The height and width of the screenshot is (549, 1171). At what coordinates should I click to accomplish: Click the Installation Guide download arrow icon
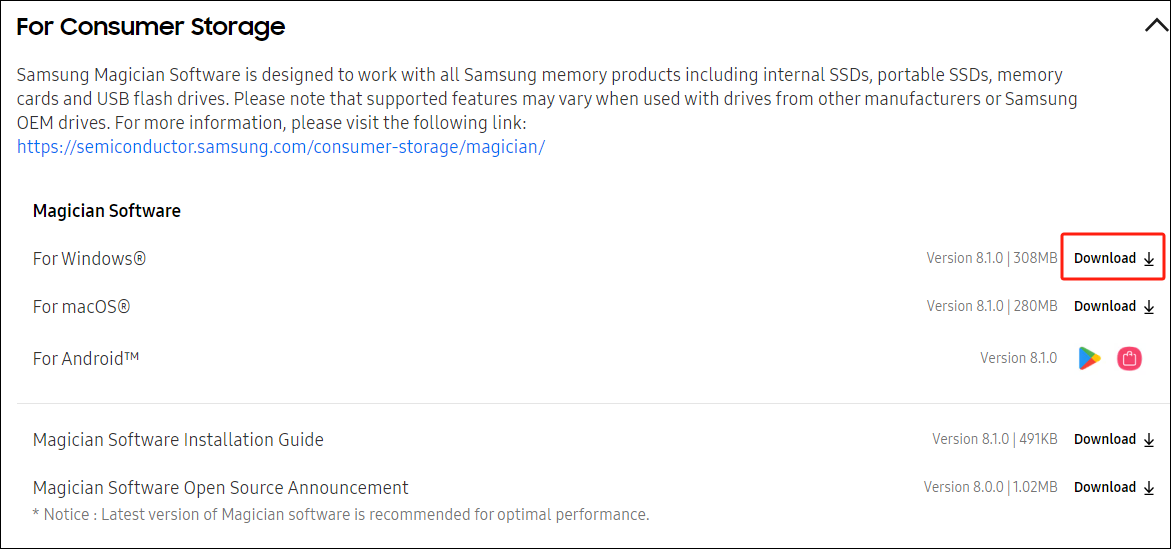click(1149, 440)
